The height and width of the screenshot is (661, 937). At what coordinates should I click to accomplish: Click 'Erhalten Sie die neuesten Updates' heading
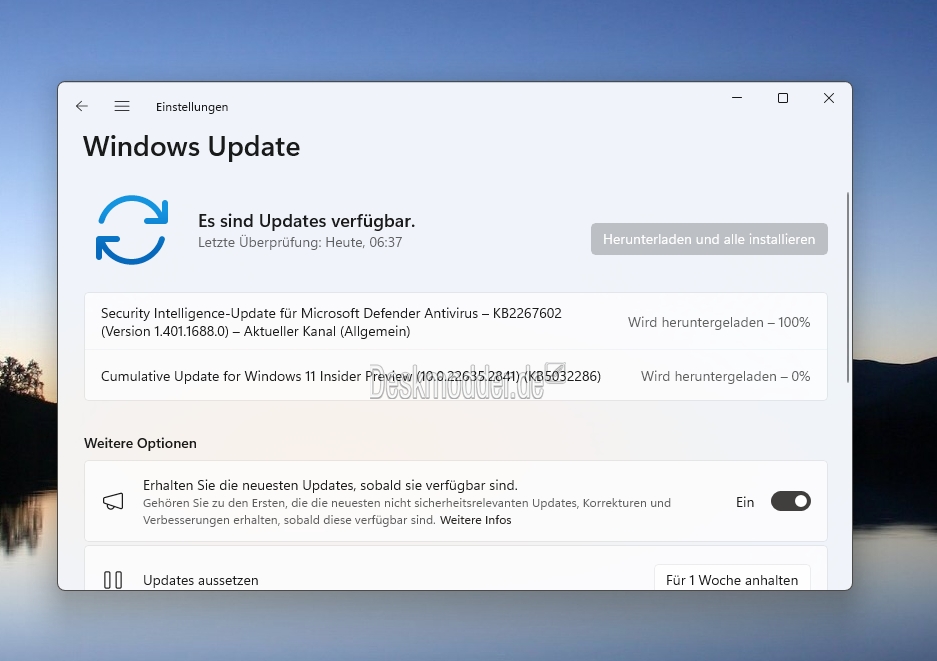[330, 485]
